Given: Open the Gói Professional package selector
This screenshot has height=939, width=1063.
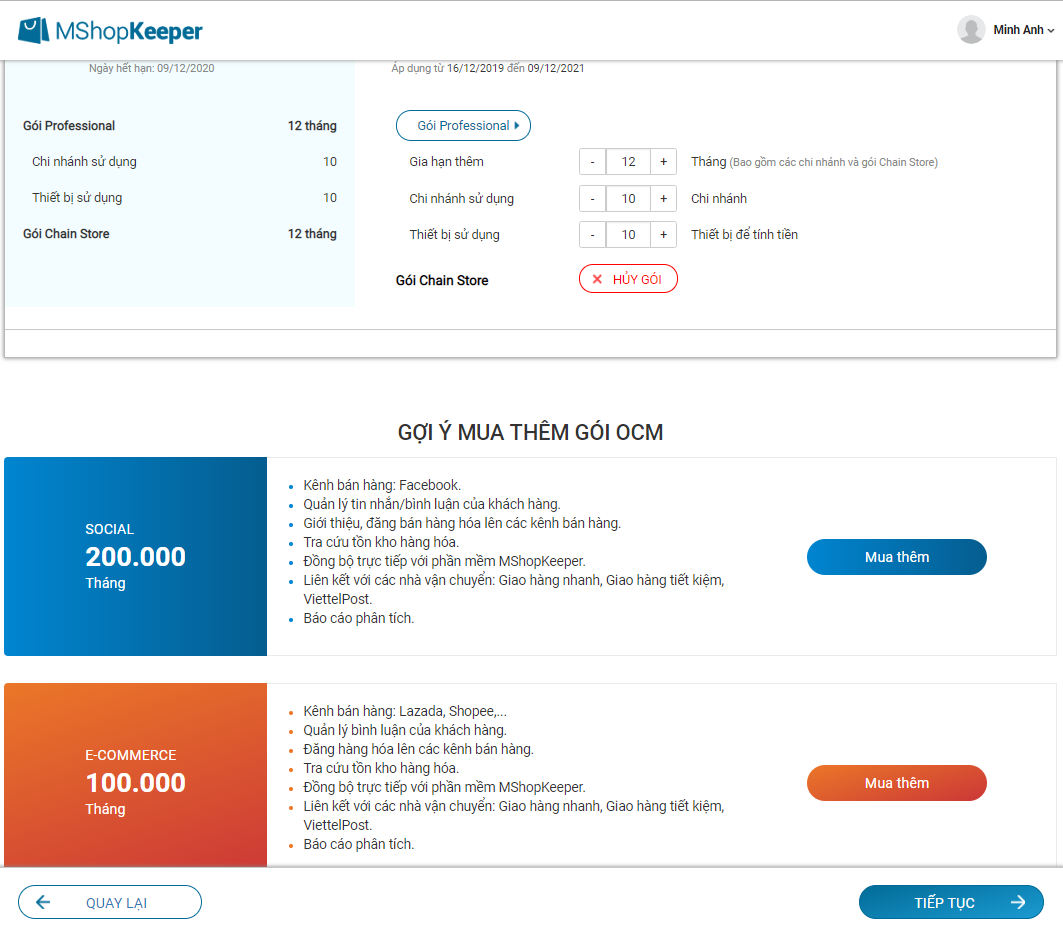Looking at the screenshot, I should tap(463, 125).
